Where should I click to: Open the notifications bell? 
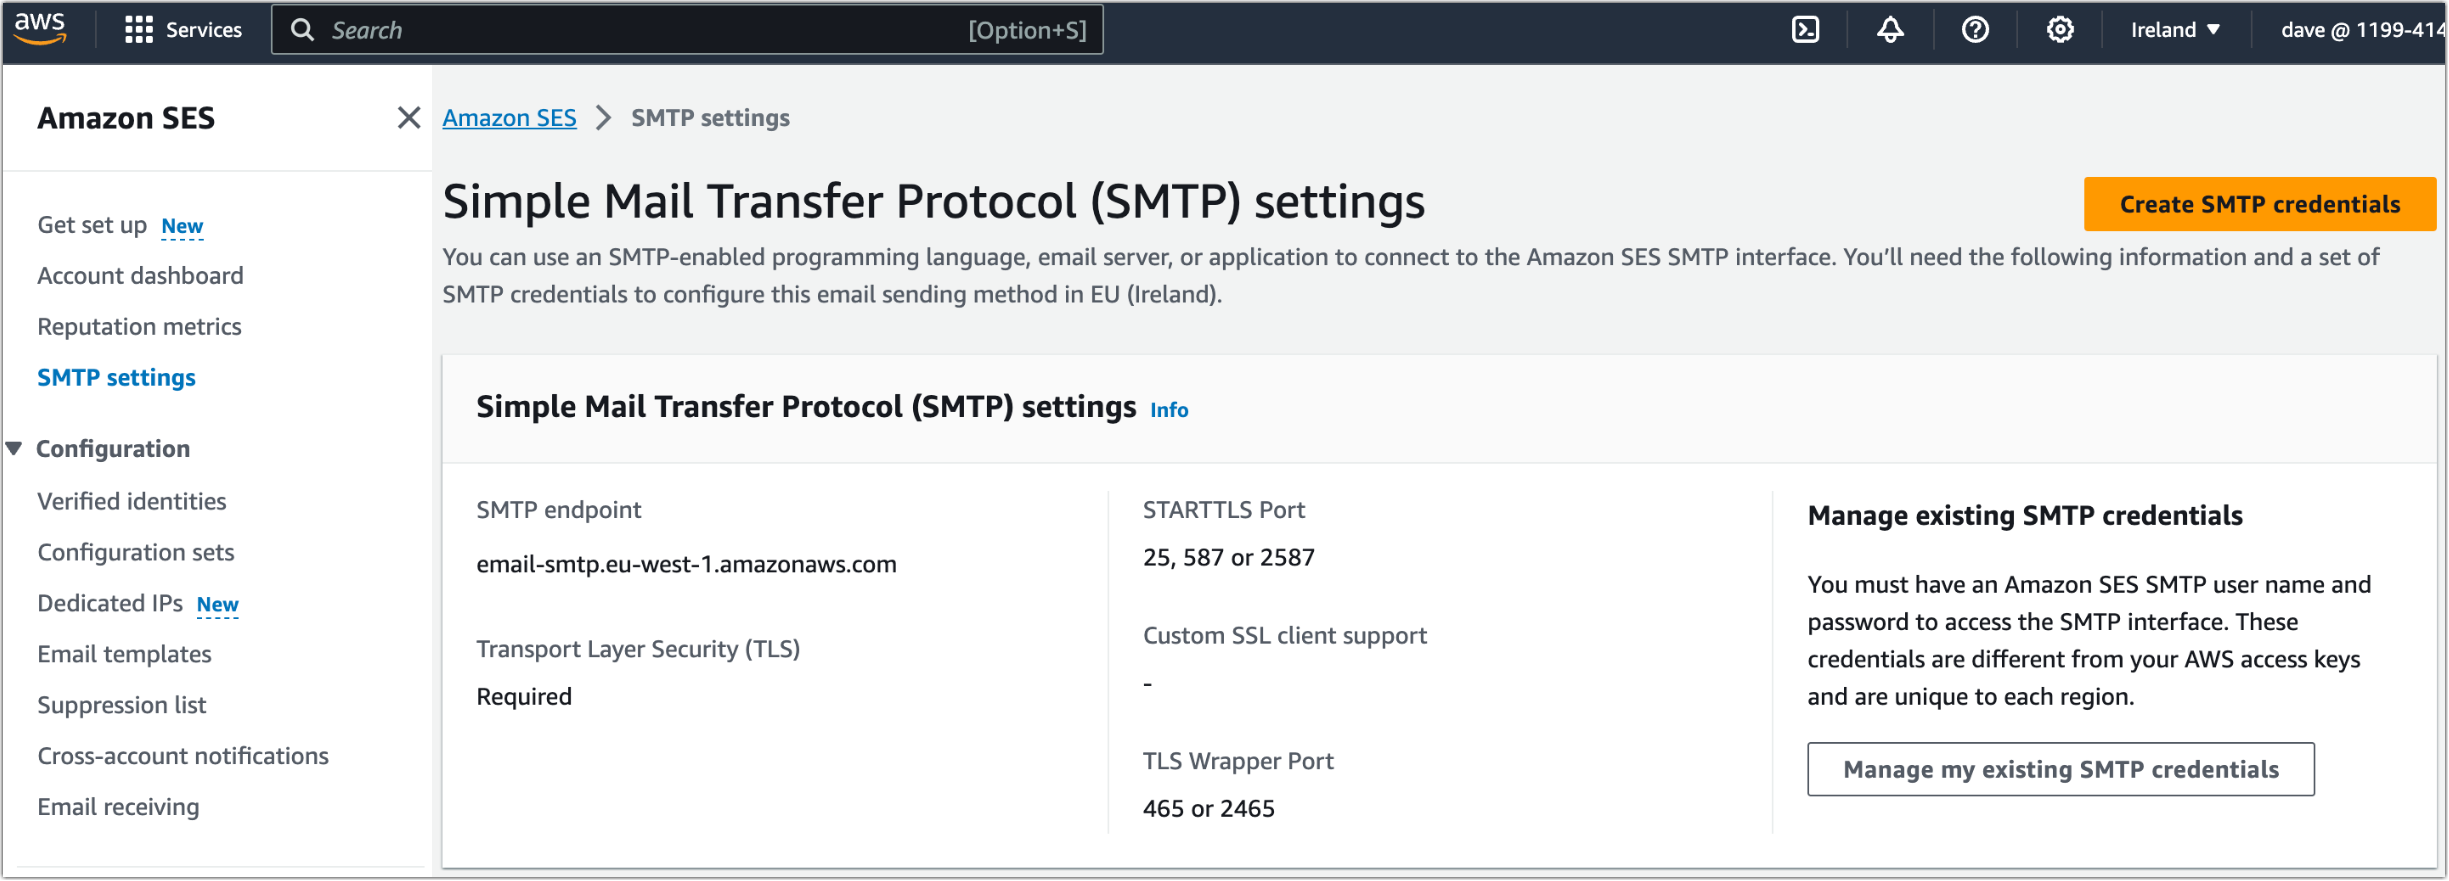pos(1890,30)
